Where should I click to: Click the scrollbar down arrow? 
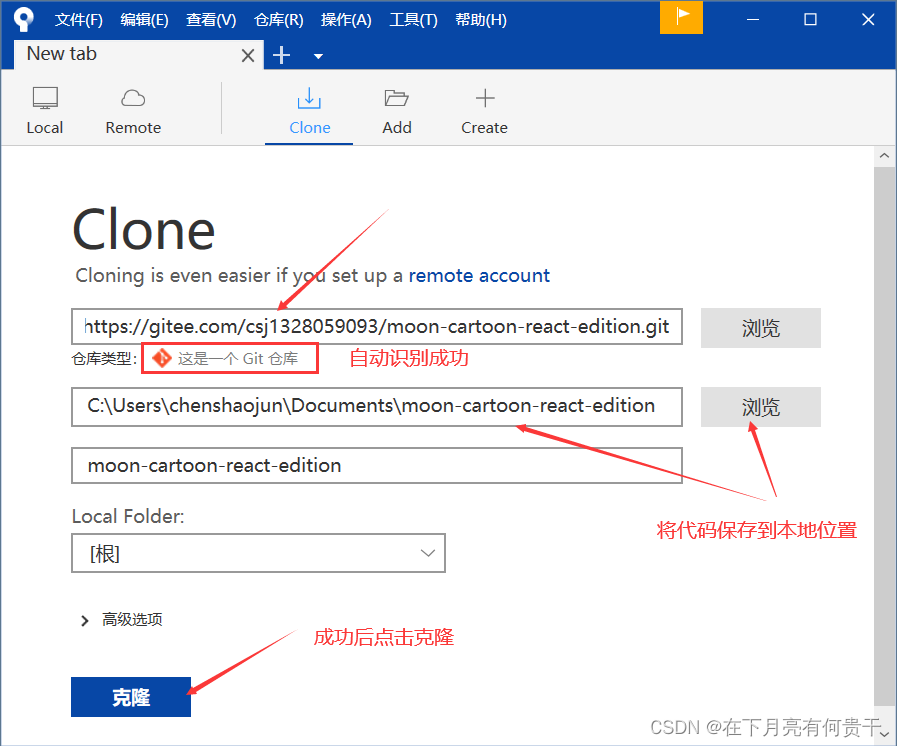(x=884, y=733)
